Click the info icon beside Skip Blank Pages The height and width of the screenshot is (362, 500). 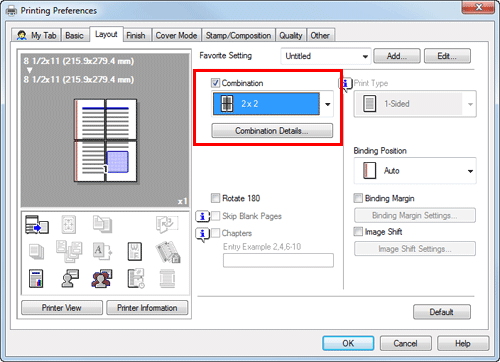click(202, 217)
